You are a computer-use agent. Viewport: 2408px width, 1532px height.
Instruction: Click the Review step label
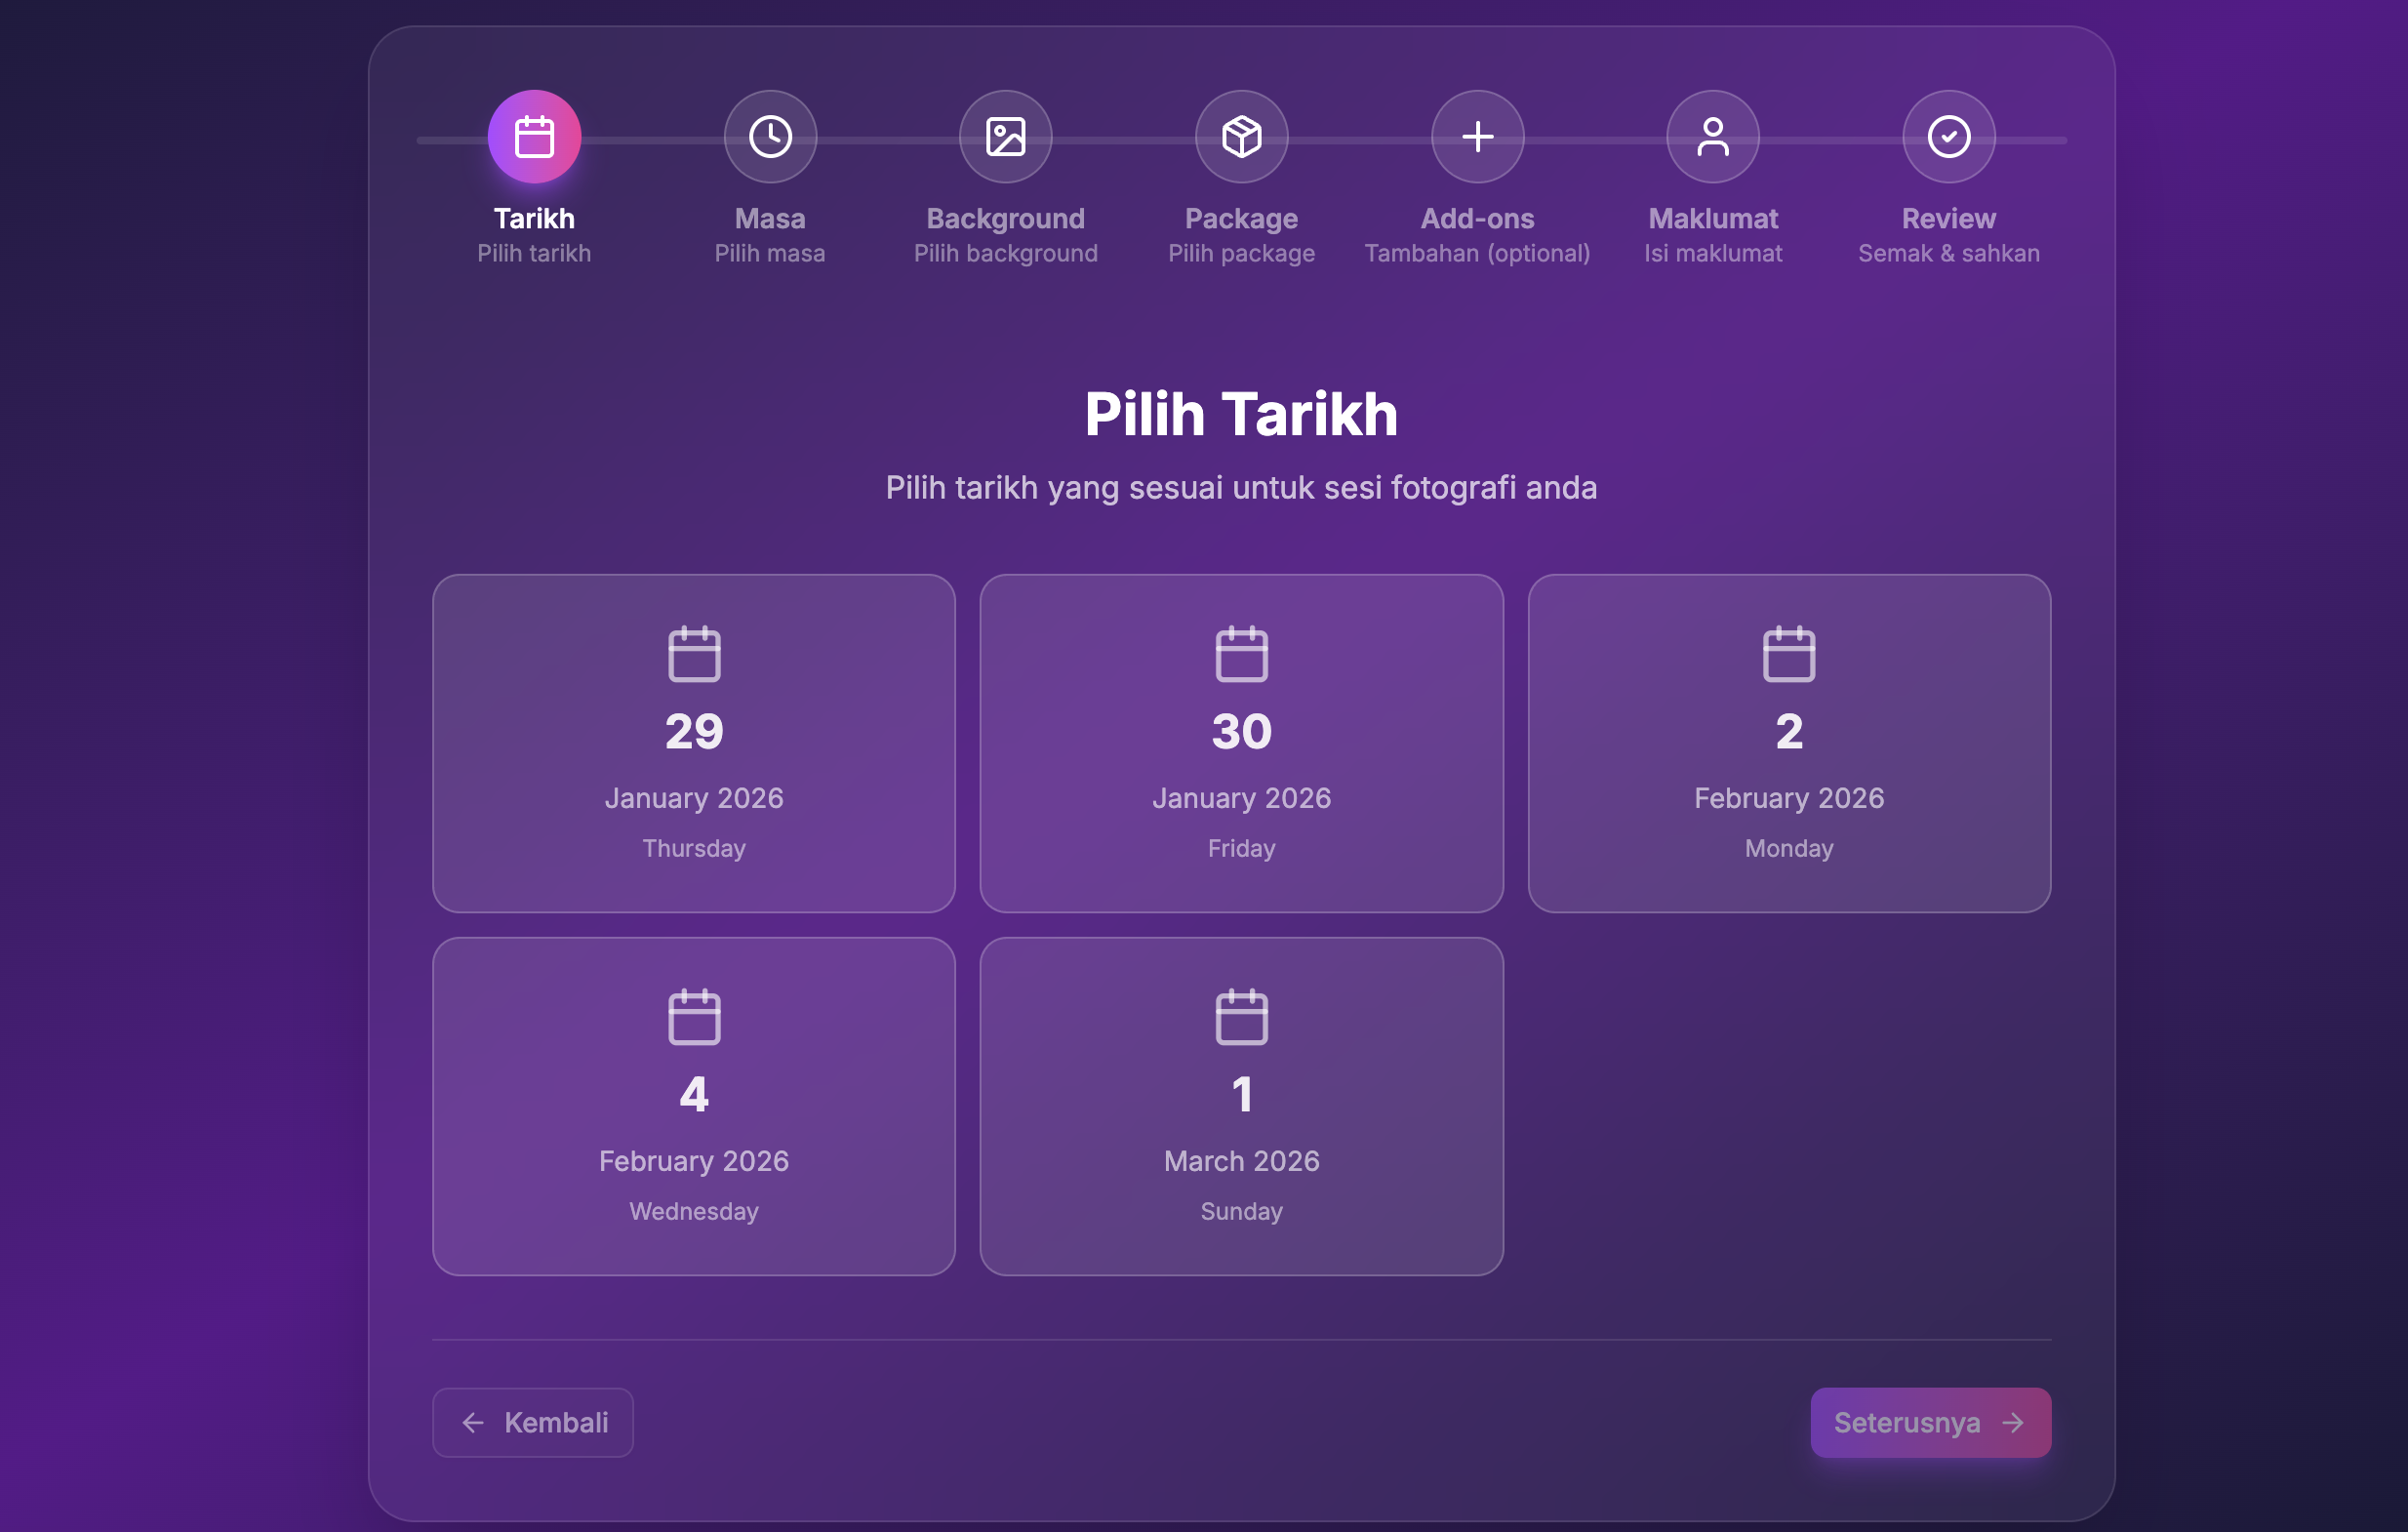point(1949,218)
